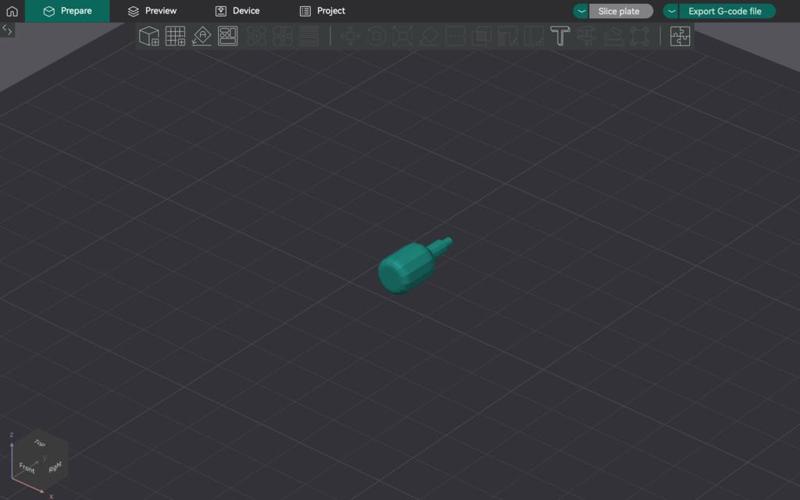Select the Move tool icon
800x500 pixels.
tap(349, 36)
